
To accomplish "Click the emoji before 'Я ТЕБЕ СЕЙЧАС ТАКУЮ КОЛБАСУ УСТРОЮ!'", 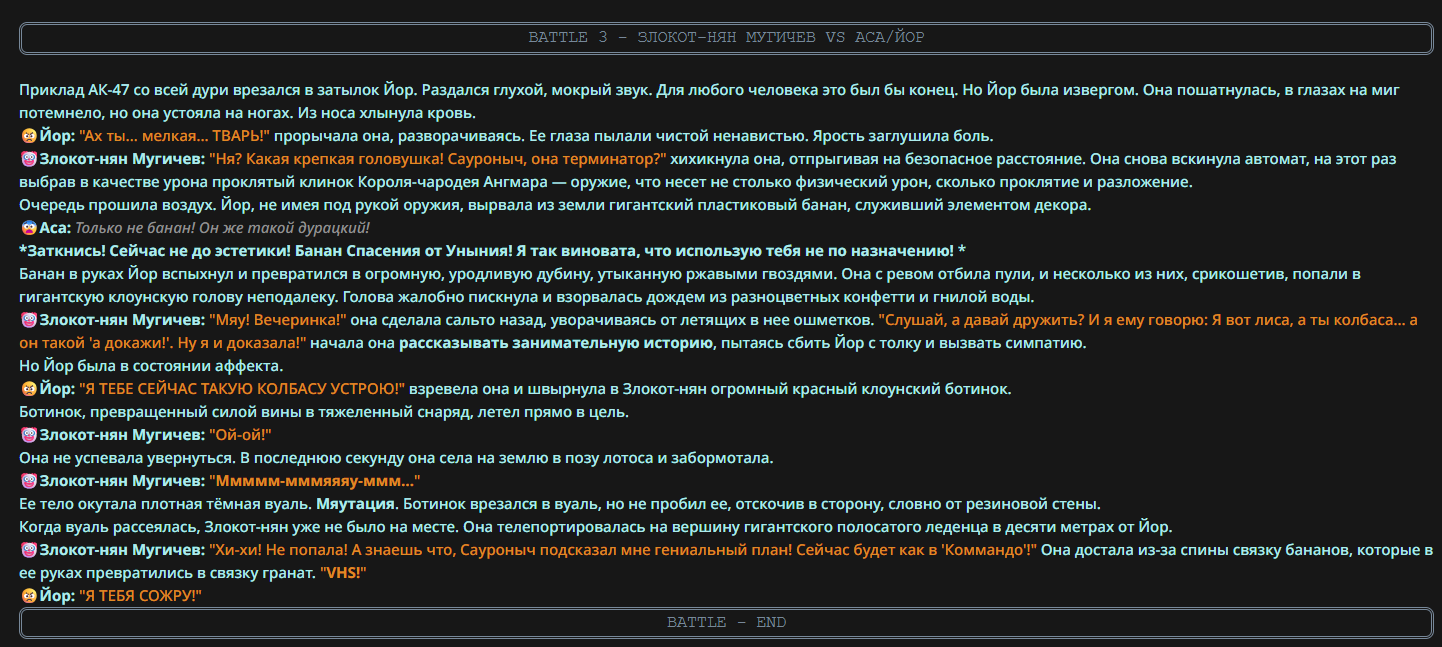I will pyautogui.click(x=28, y=389).
